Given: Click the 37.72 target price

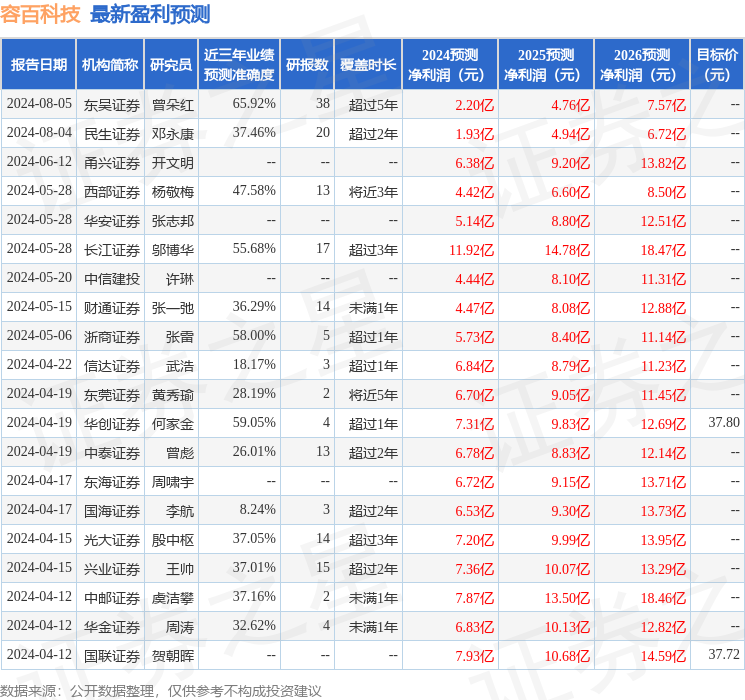Looking at the screenshot, I should pyautogui.click(x=724, y=654).
